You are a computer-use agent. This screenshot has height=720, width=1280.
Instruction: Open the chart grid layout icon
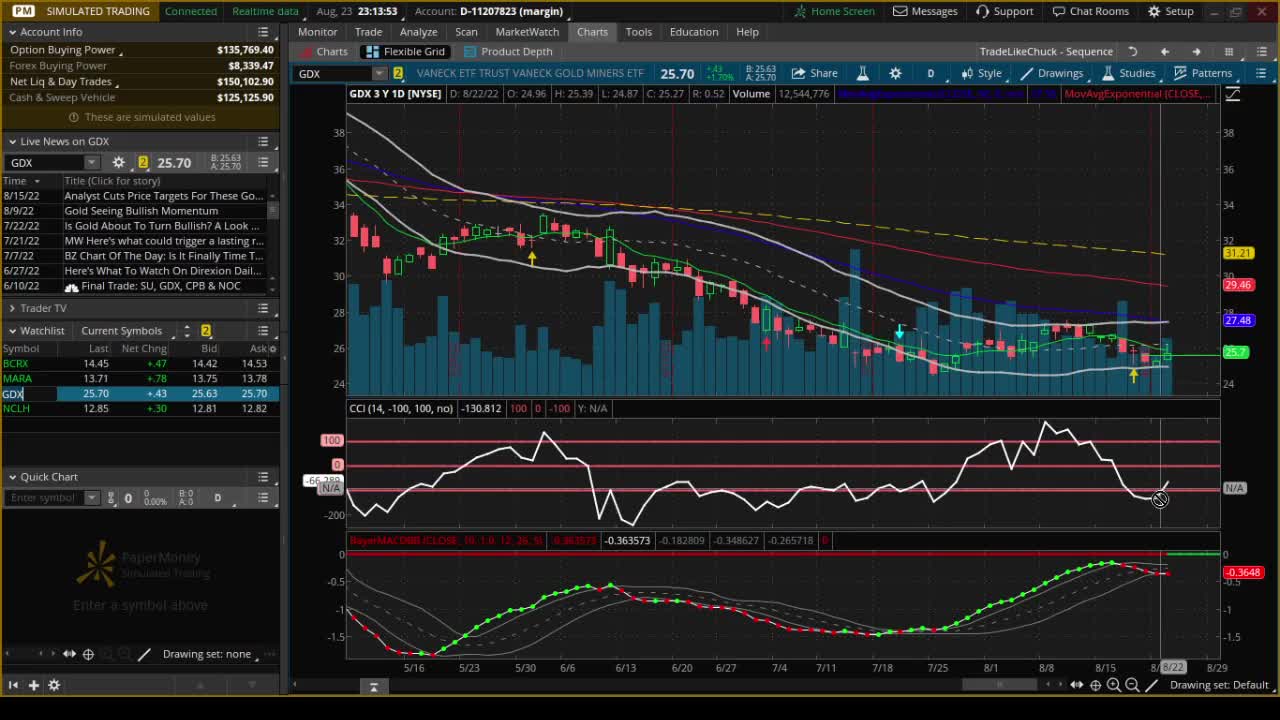pos(1229,51)
